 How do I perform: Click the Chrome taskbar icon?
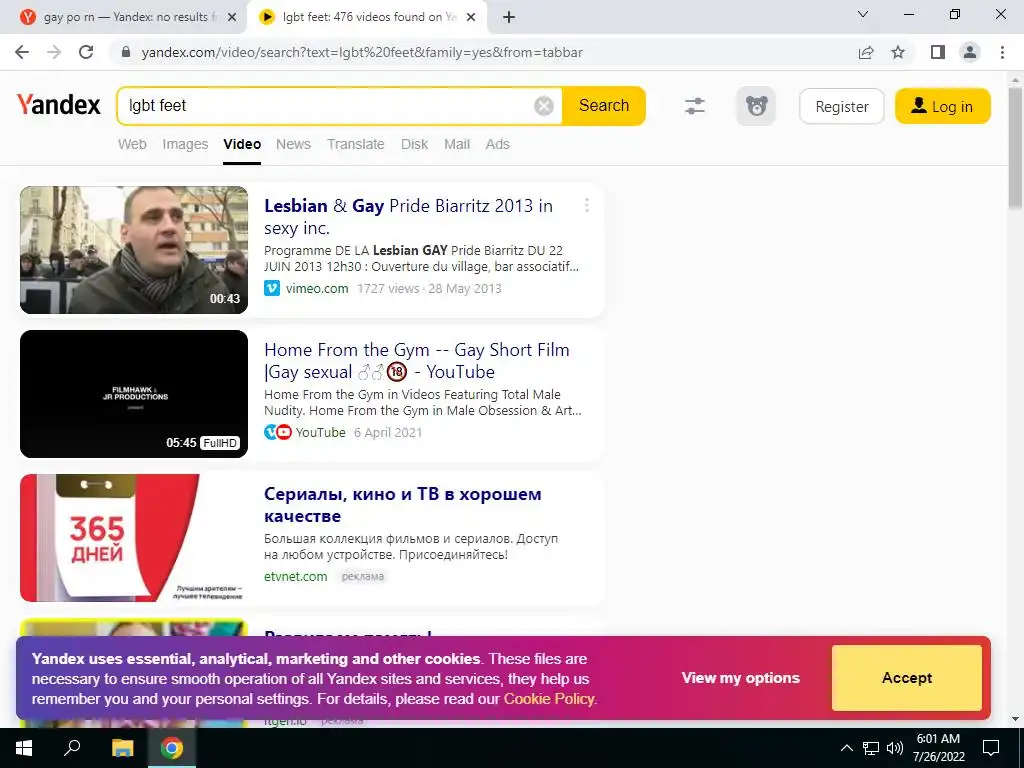click(172, 748)
